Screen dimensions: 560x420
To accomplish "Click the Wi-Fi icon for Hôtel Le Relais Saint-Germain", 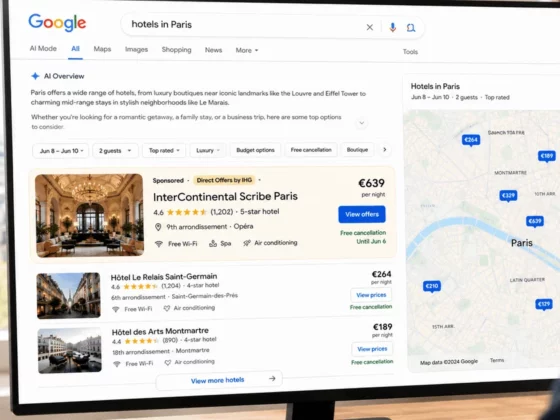I will coord(115,309).
